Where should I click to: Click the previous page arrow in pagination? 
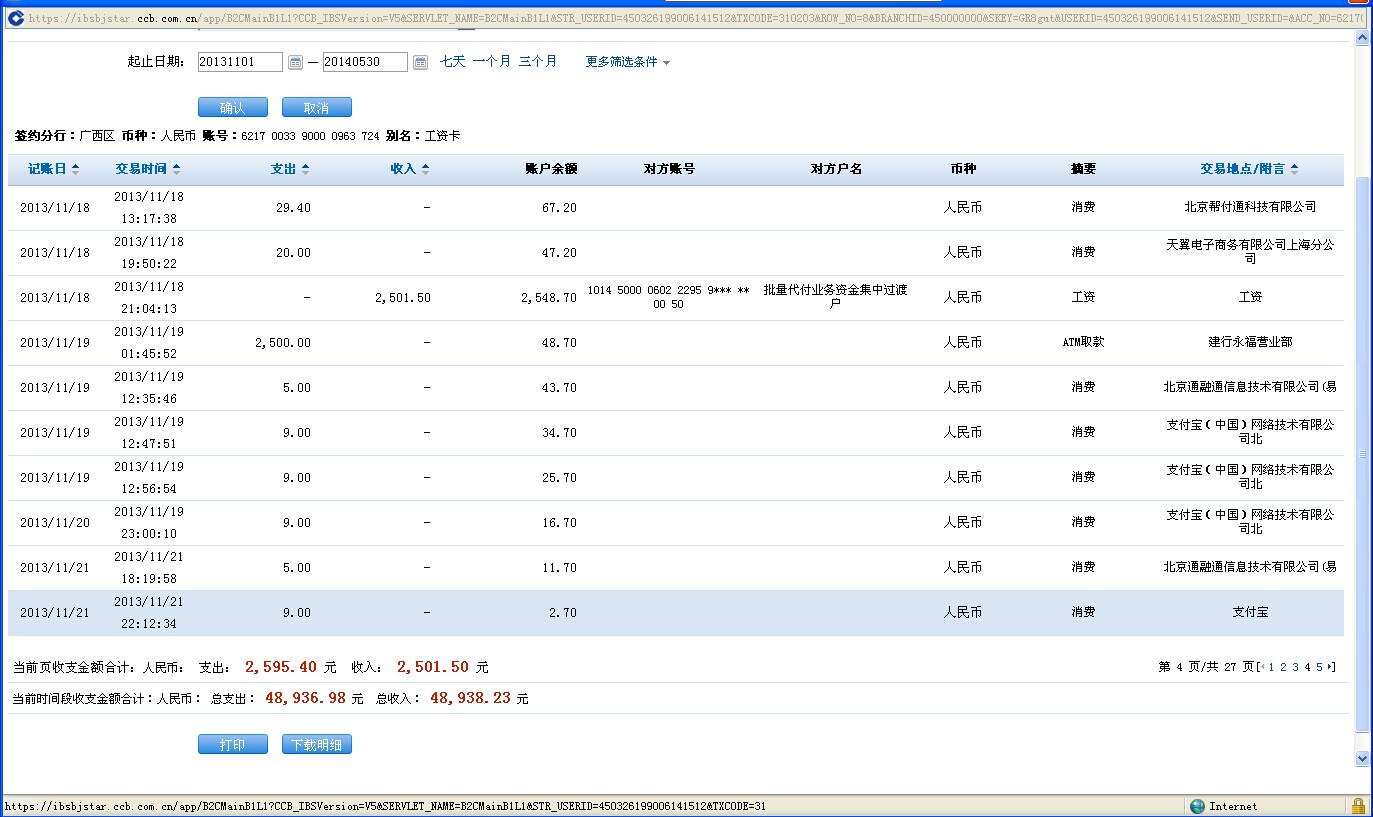point(1263,667)
